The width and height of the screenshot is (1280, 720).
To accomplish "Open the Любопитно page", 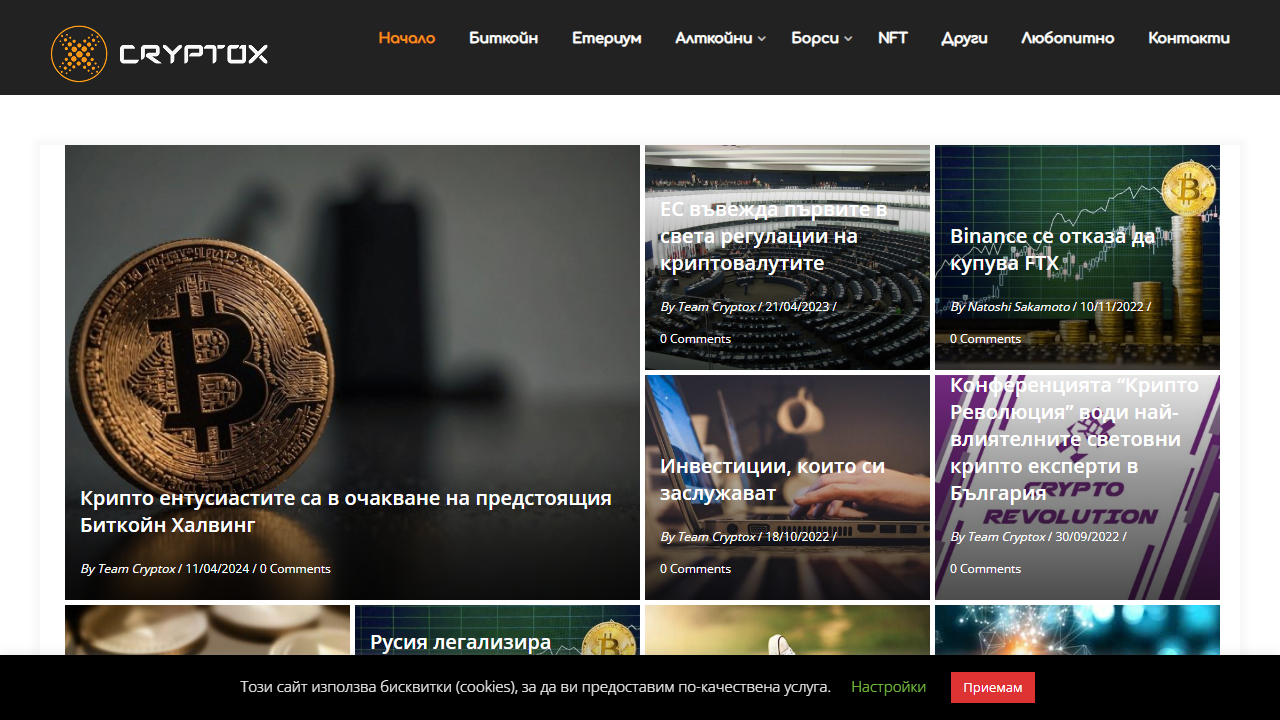I will [1067, 38].
